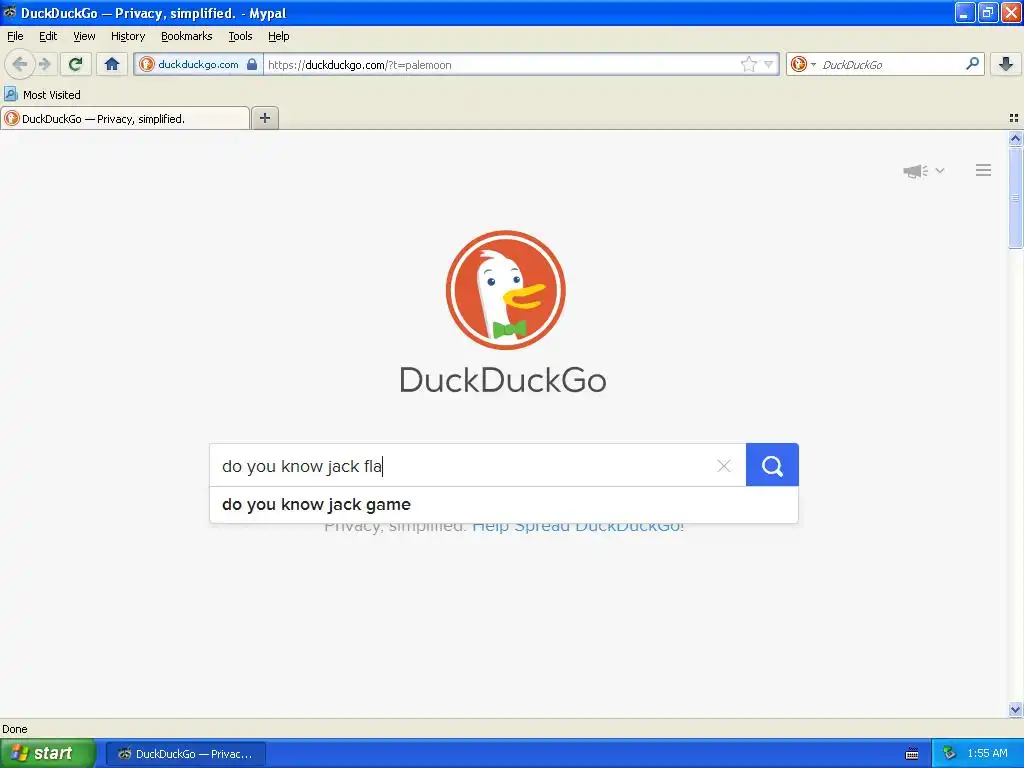Image resolution: width=1024 pixels, height=768 pixels.
Task: Click the blue search submit button
Action: [x=772, y=465]
